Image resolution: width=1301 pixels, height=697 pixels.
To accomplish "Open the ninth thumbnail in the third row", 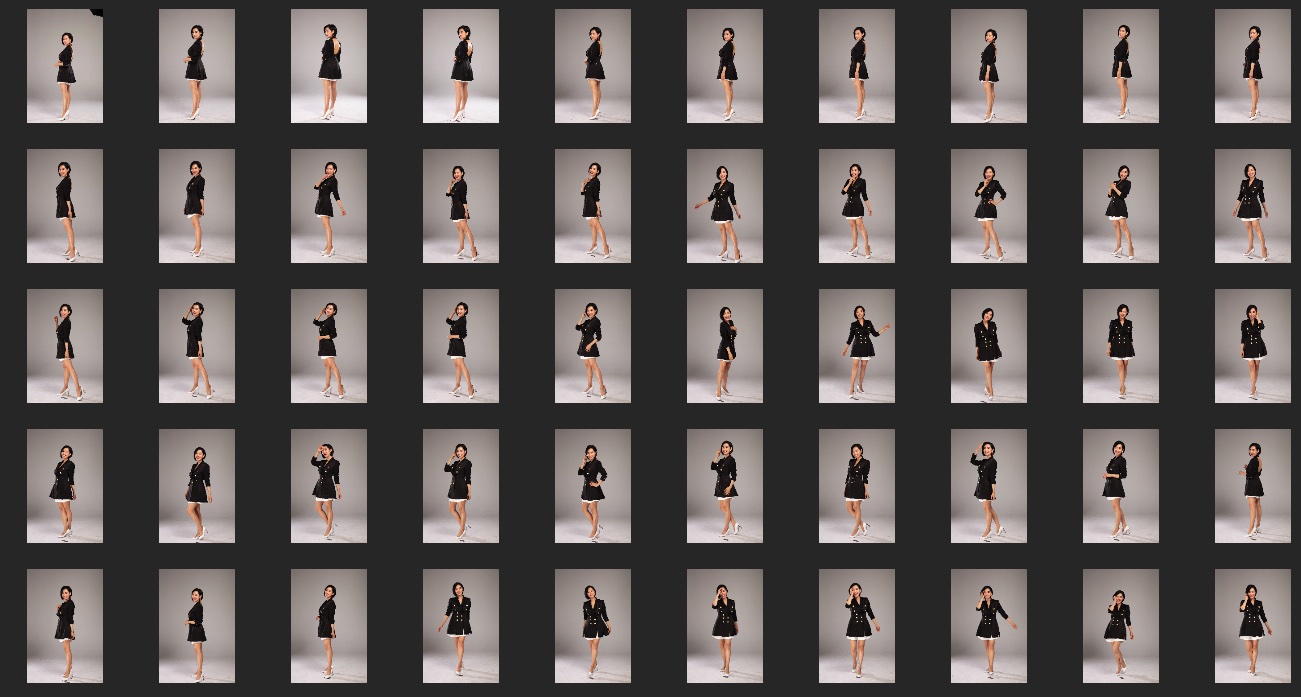I will (1121, 346).
